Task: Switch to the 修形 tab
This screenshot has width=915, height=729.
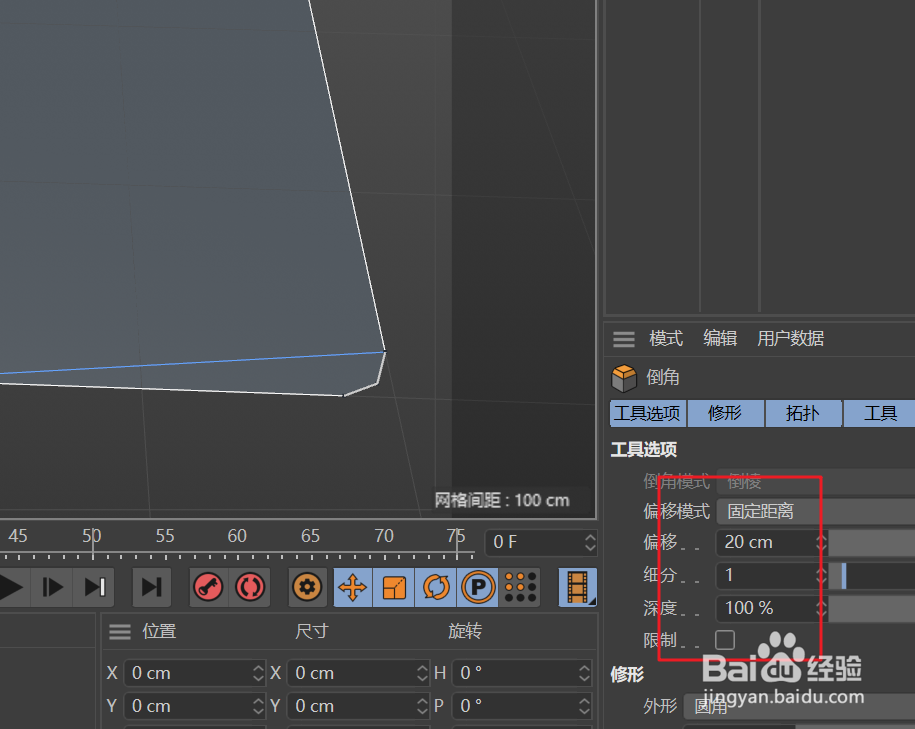Action: click(x=725, y=413)
